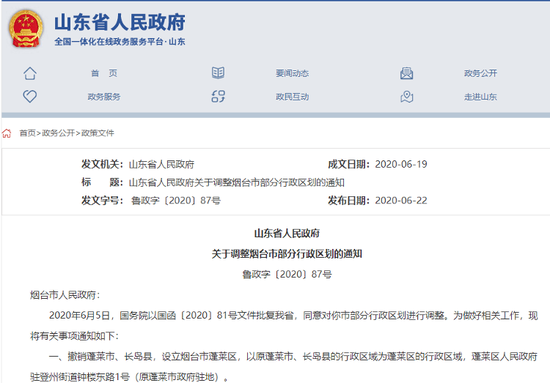Click the open book news icon
Viewport: 550px width, 383px height.
point(218,73)
